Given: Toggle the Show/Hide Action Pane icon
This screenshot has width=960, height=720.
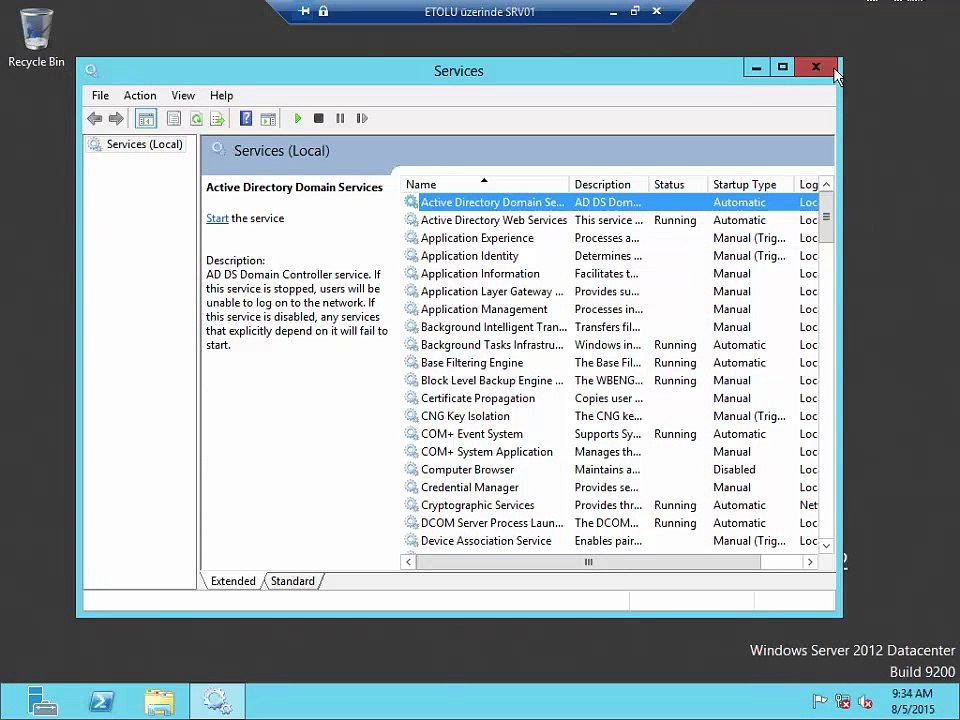Looking at the screenshot, I should [268, 118].
